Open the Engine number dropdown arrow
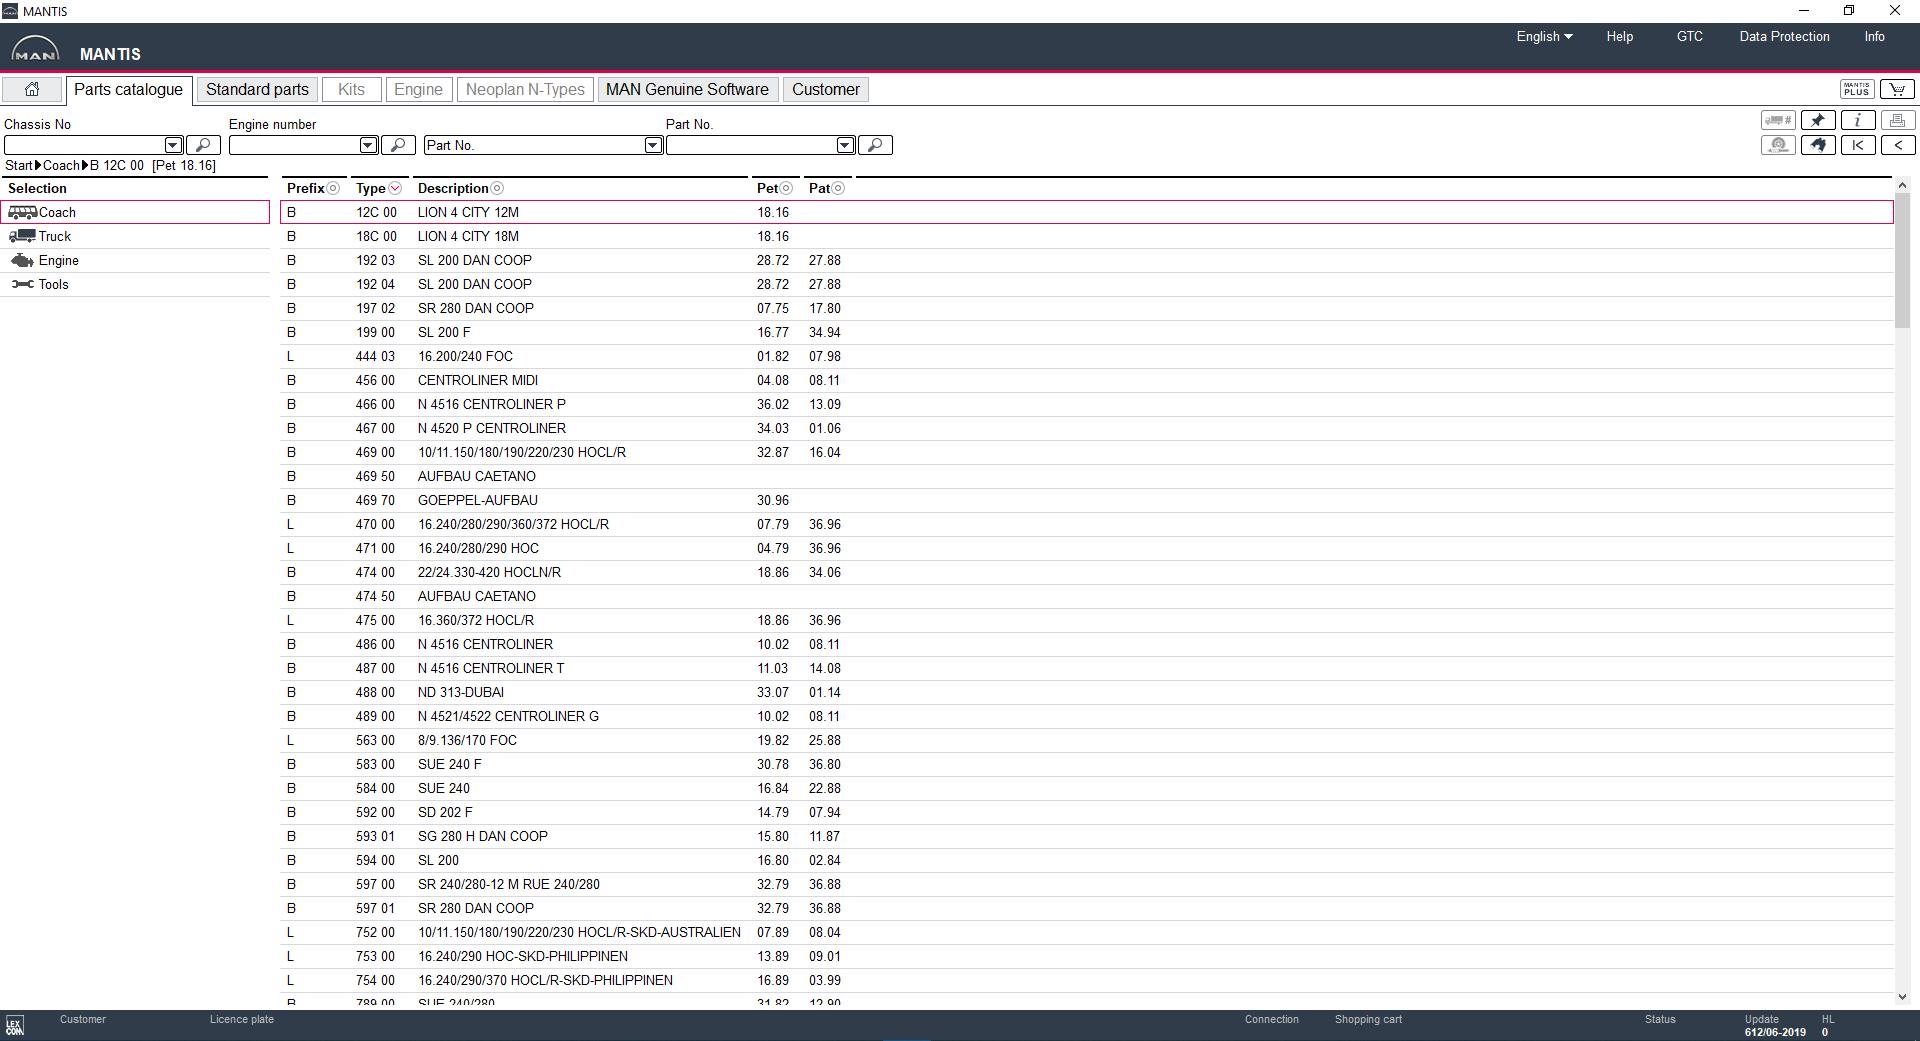 click(368, 145)
